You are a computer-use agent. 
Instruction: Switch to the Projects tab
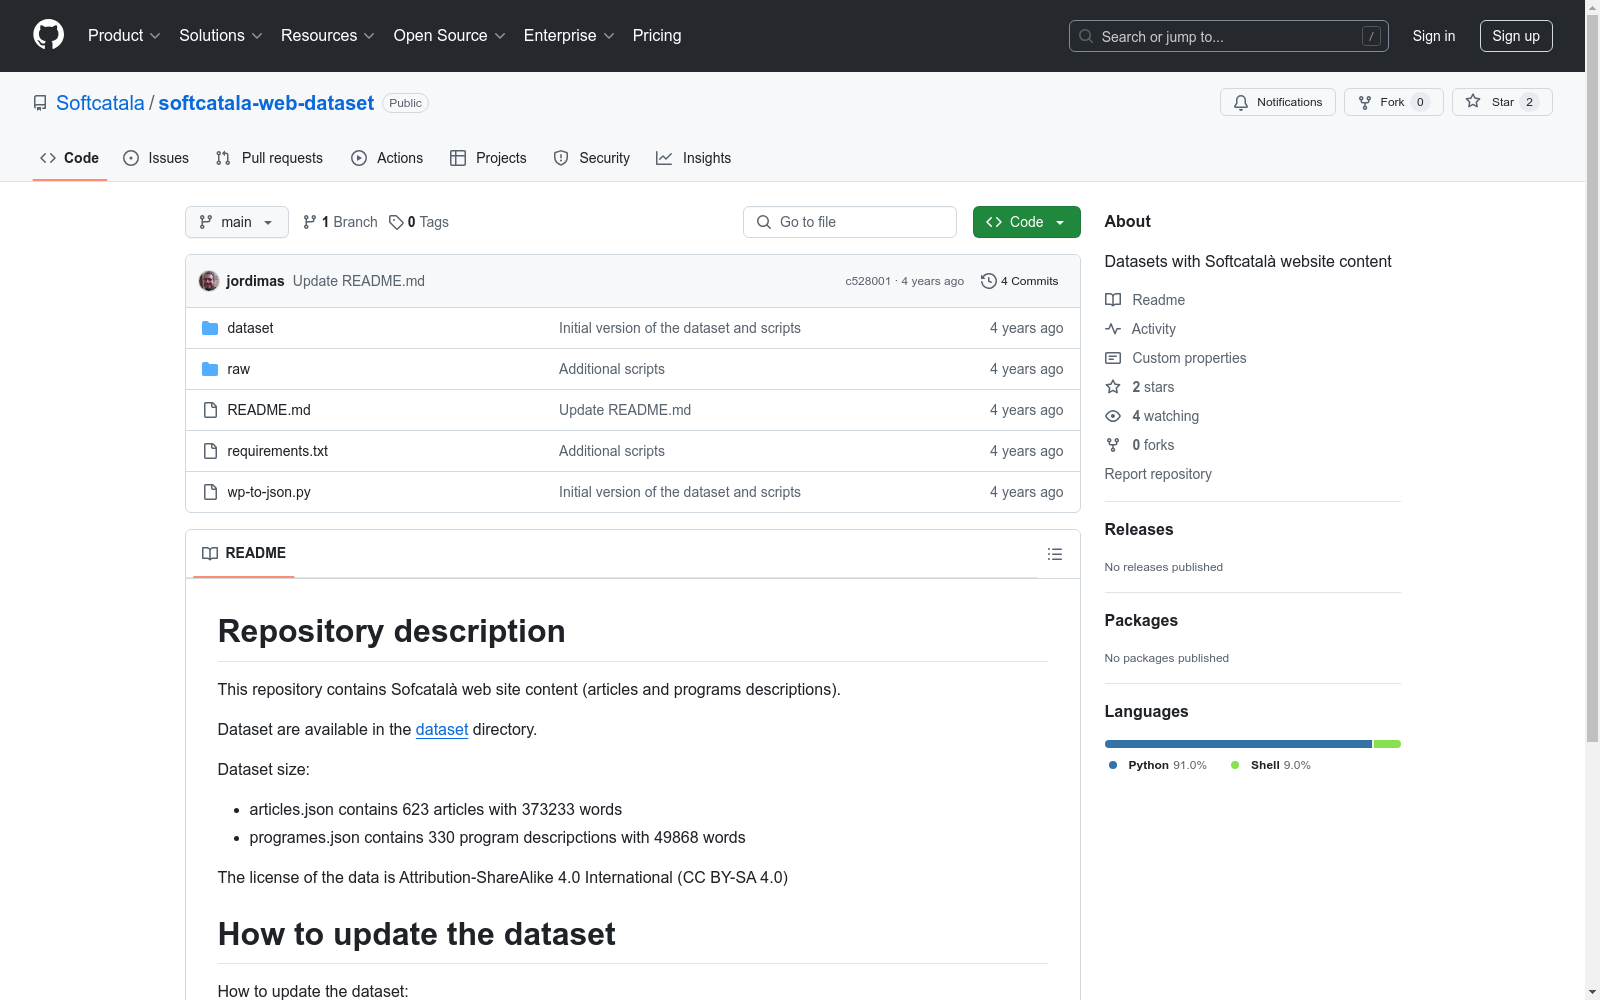(x=488, y=158)
